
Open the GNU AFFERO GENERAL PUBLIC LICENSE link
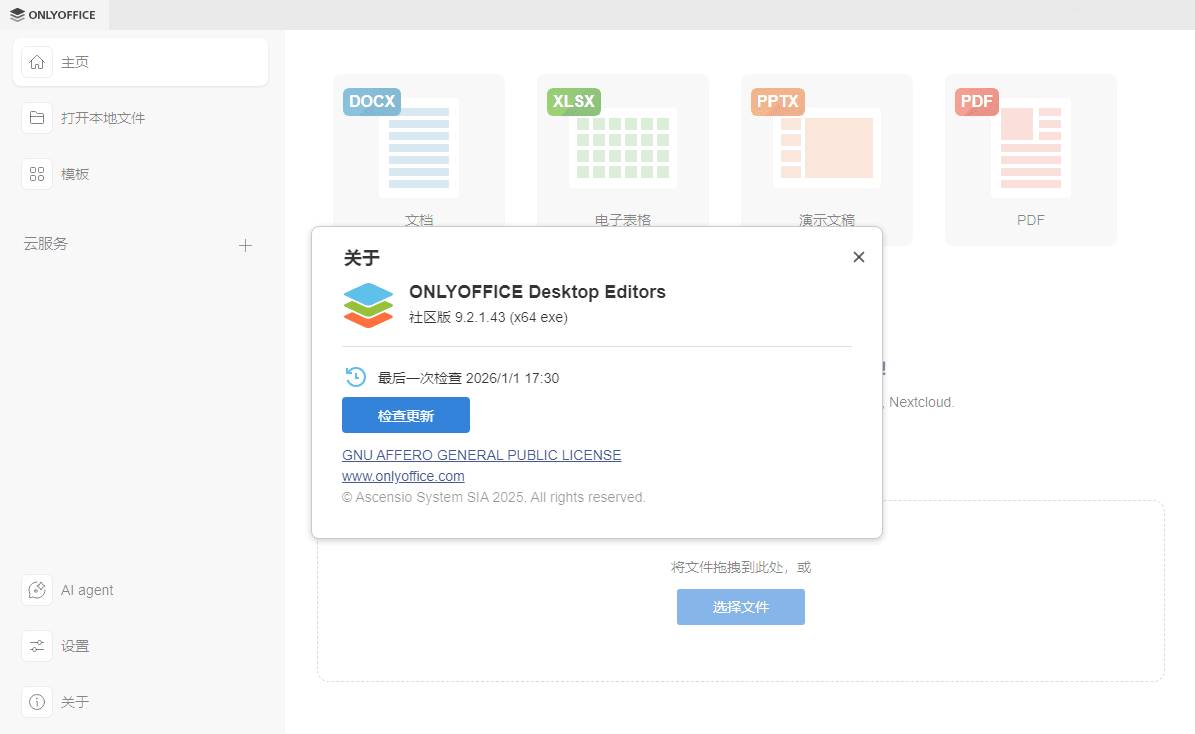point(481,455)
